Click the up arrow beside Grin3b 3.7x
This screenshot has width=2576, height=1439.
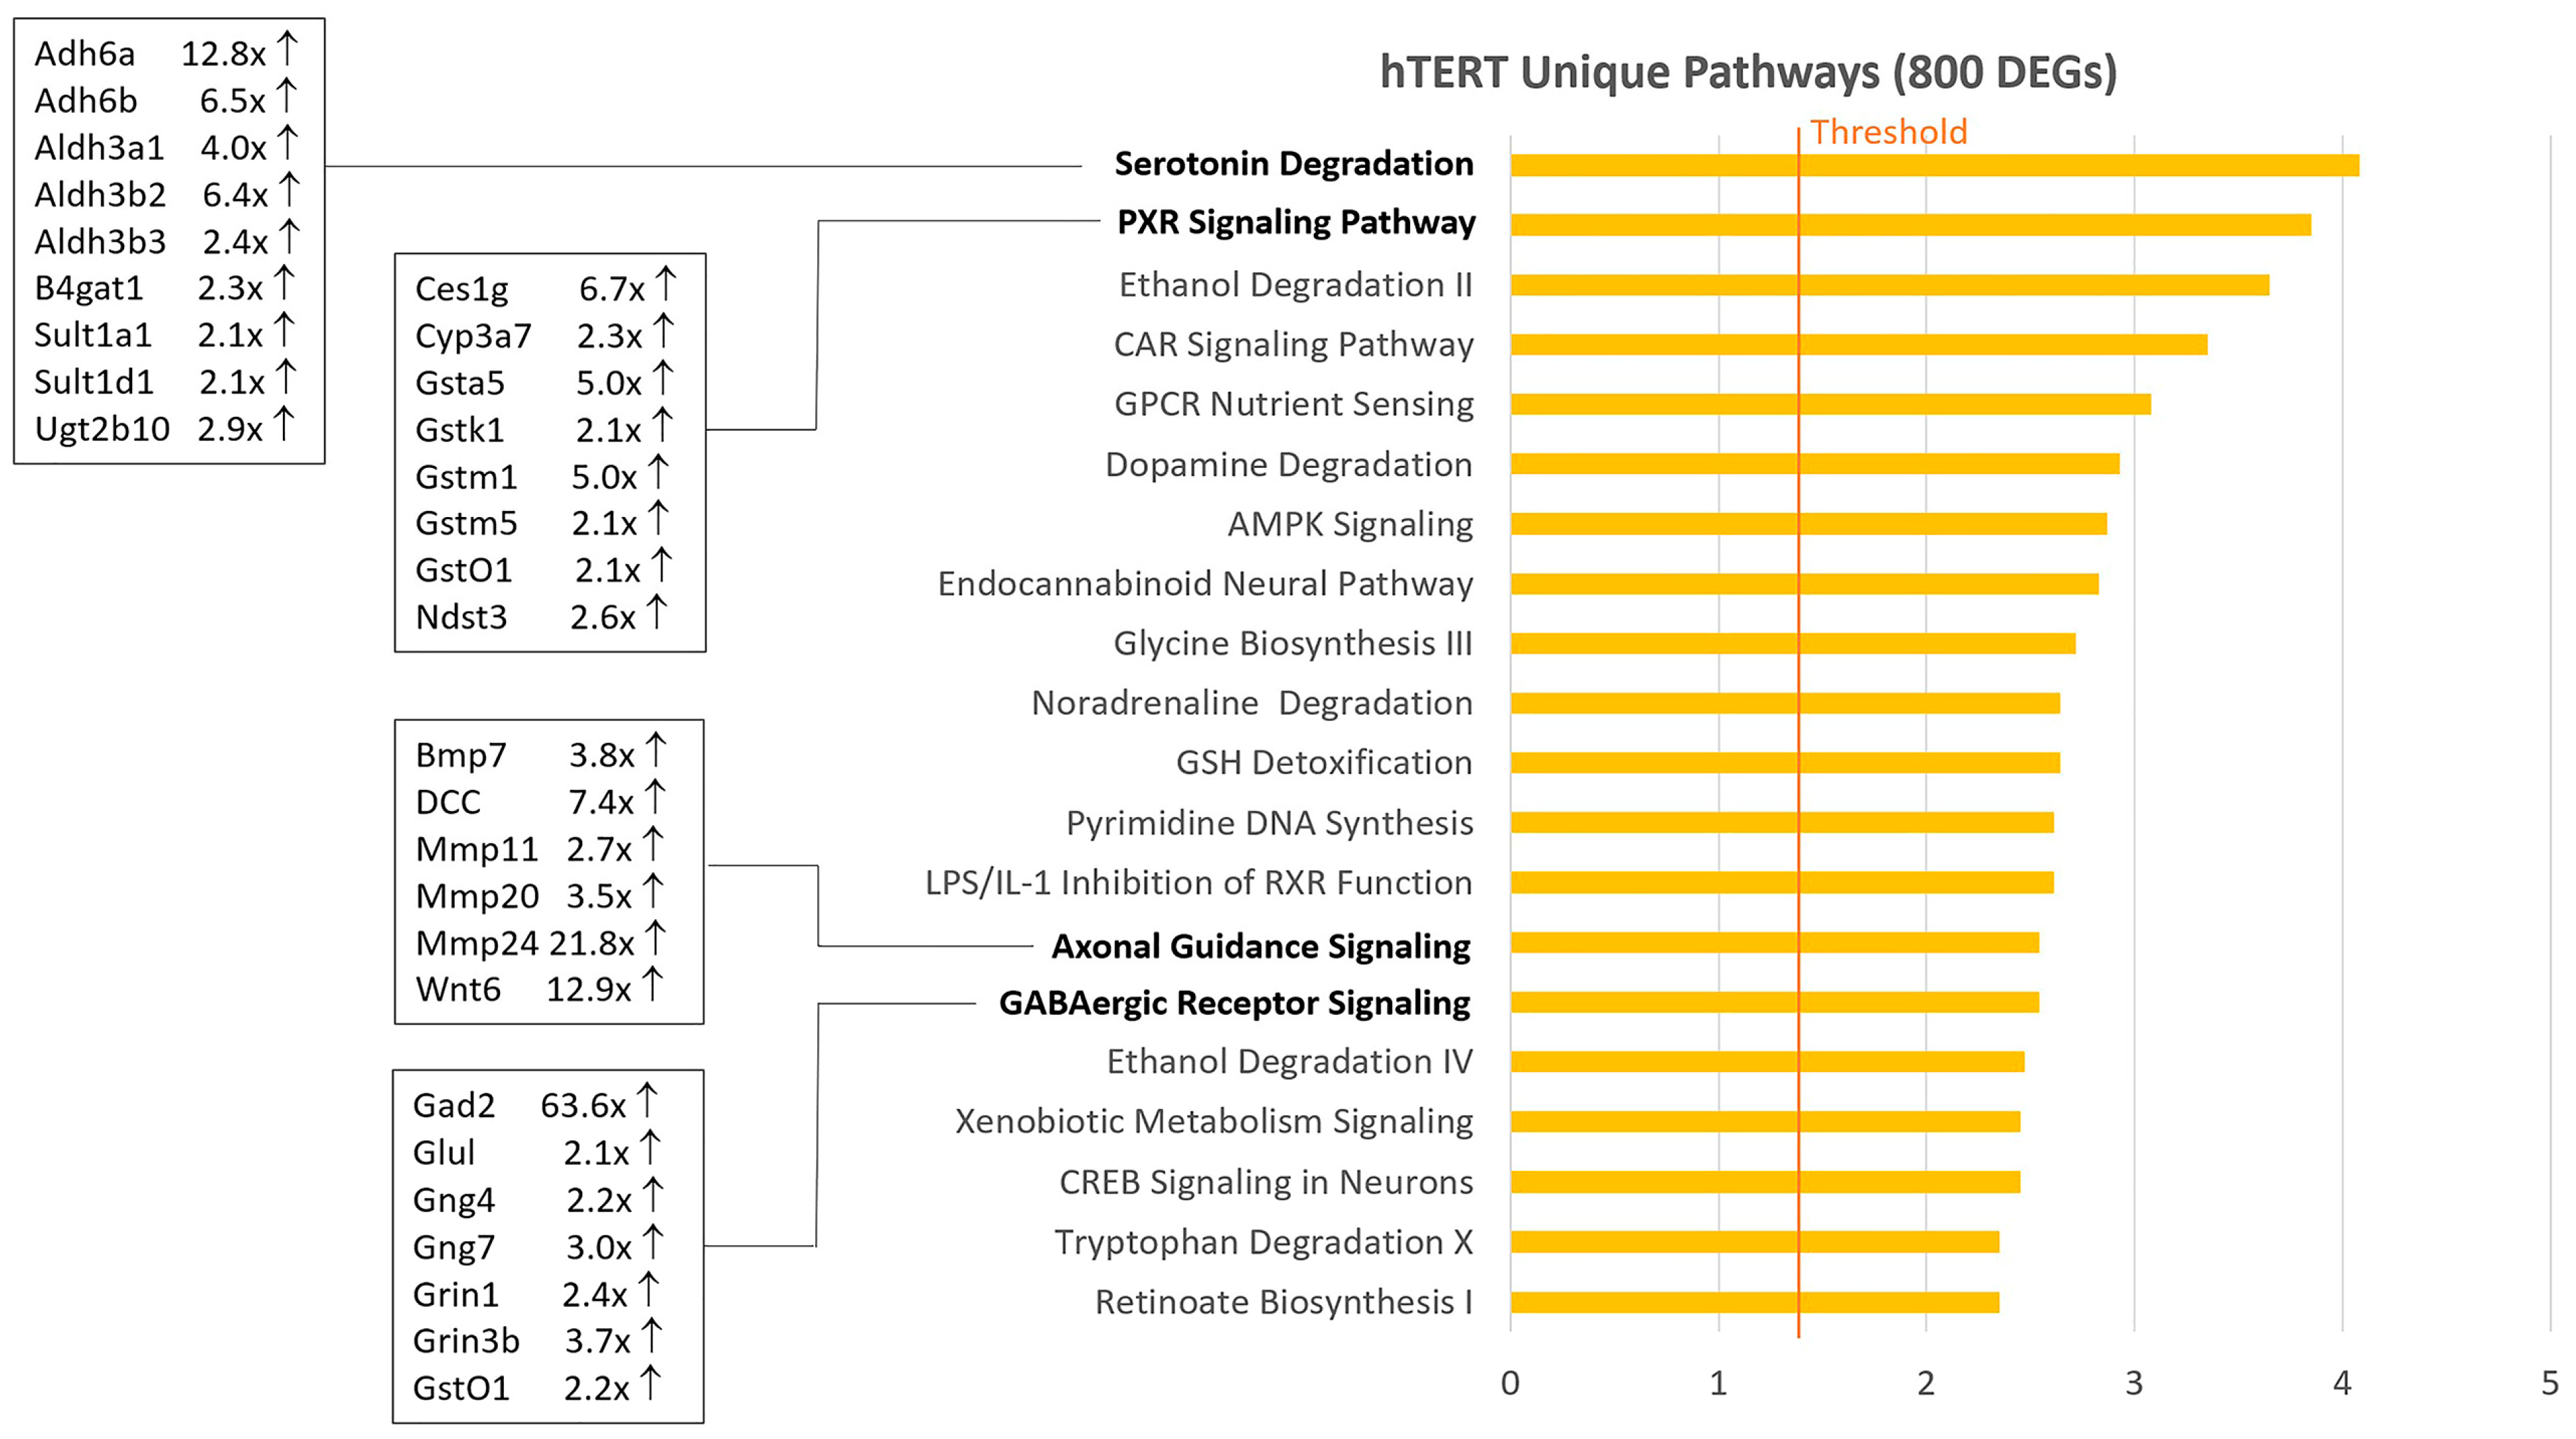click(651, 1336)
